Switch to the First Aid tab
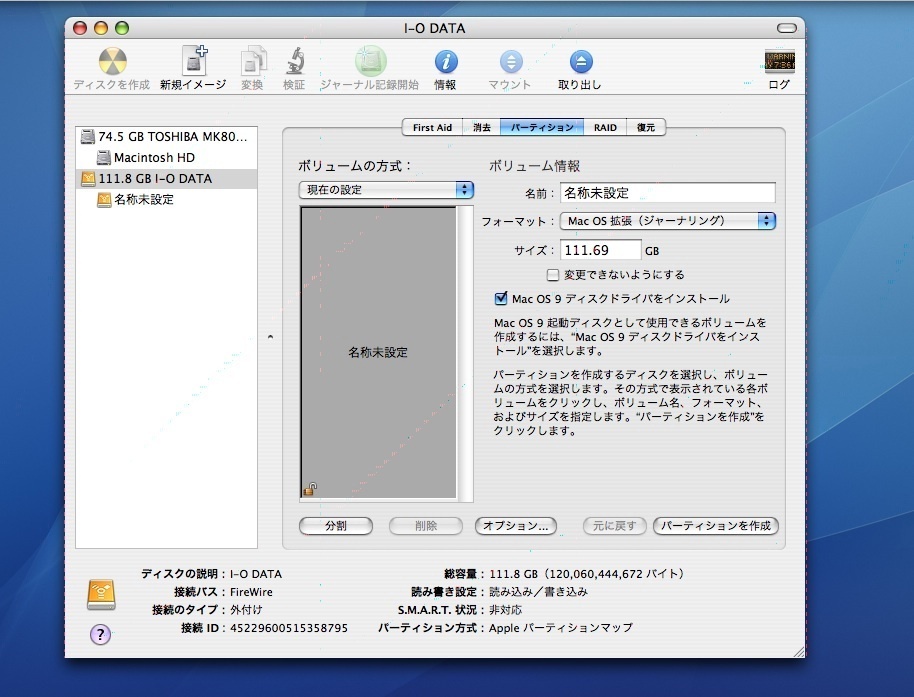The width and height of the screenshot is (914, 697). (x=432, y=128)
